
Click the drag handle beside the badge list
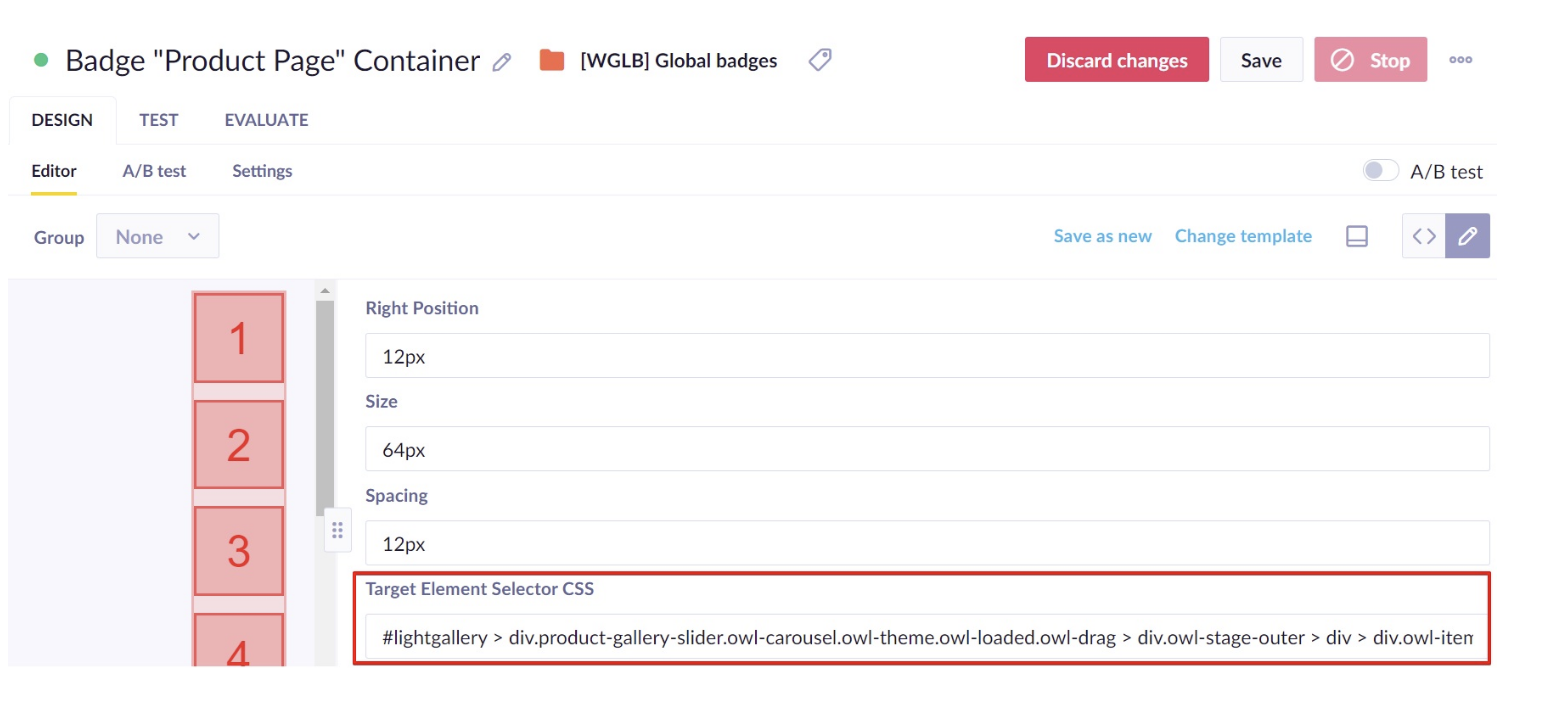click(x=338, y=529)
